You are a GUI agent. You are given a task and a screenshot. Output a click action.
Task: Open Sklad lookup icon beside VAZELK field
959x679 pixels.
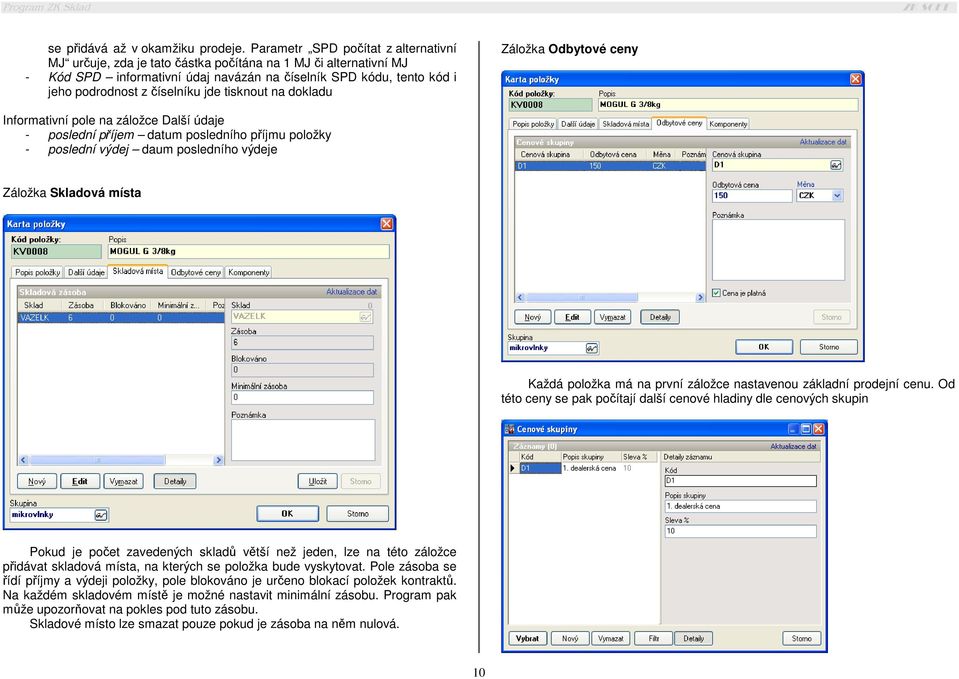pyautogui.click(x=365, y=317)
